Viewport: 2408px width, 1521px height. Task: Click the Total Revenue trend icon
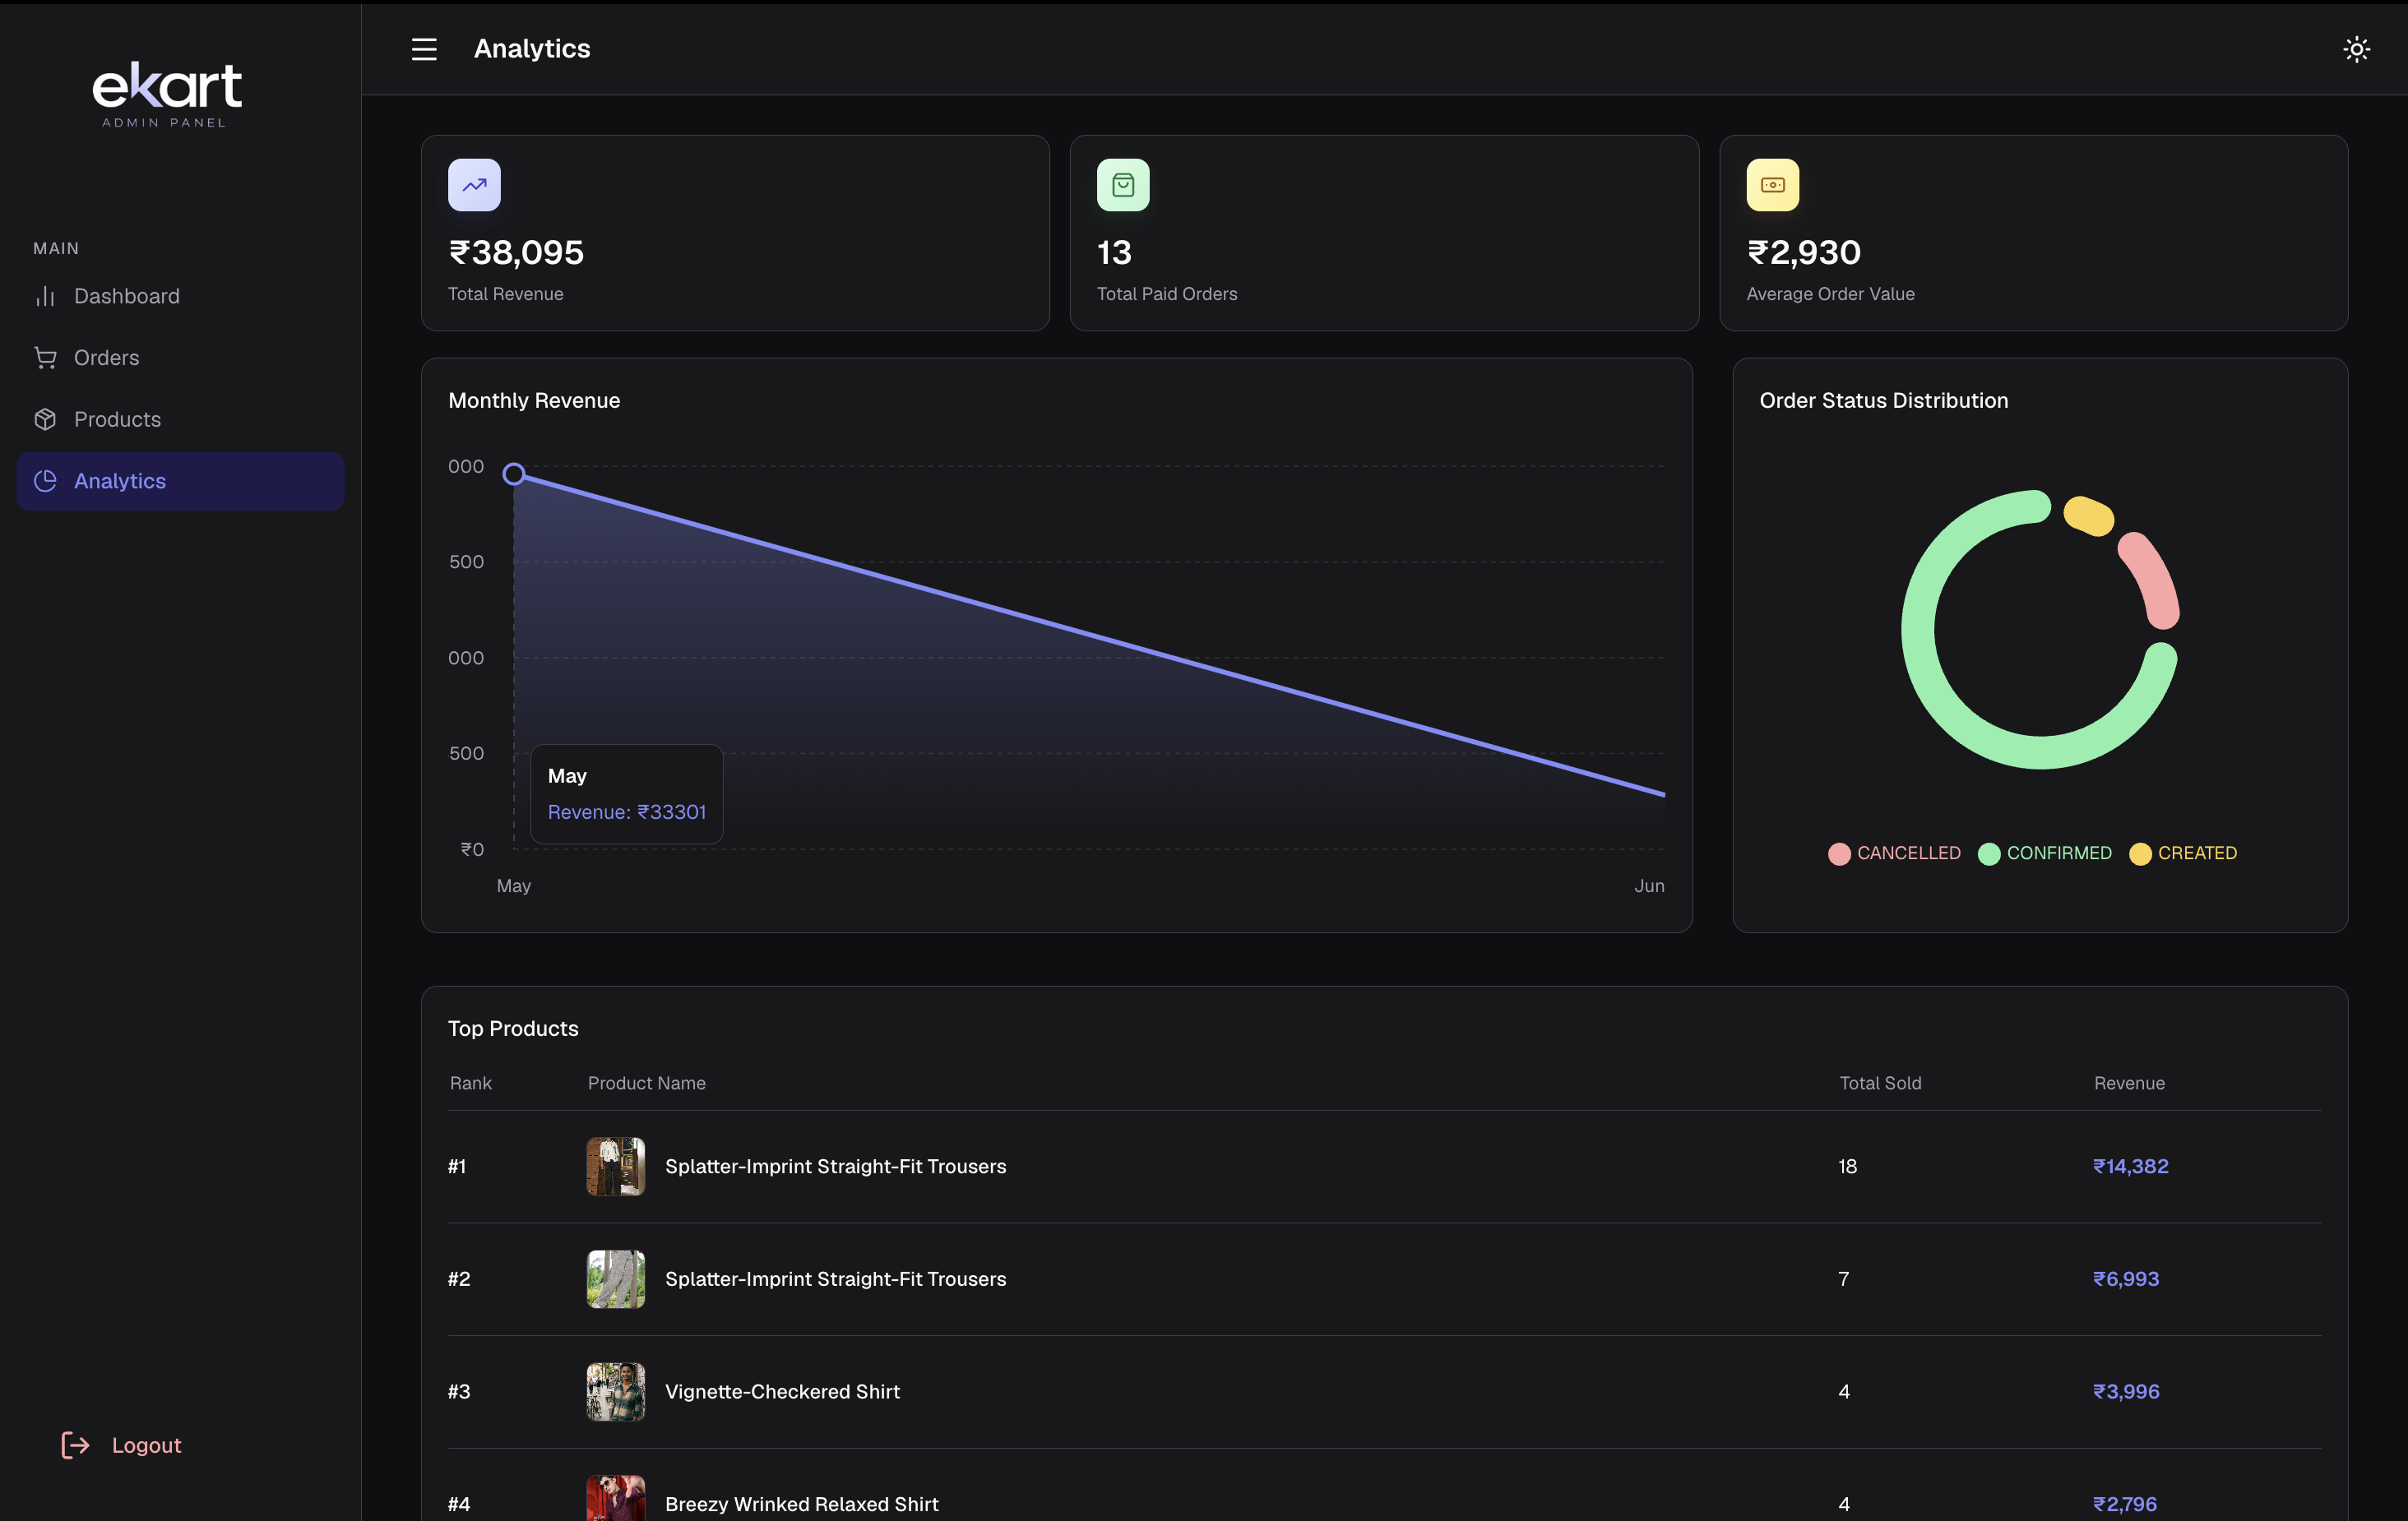474,185
